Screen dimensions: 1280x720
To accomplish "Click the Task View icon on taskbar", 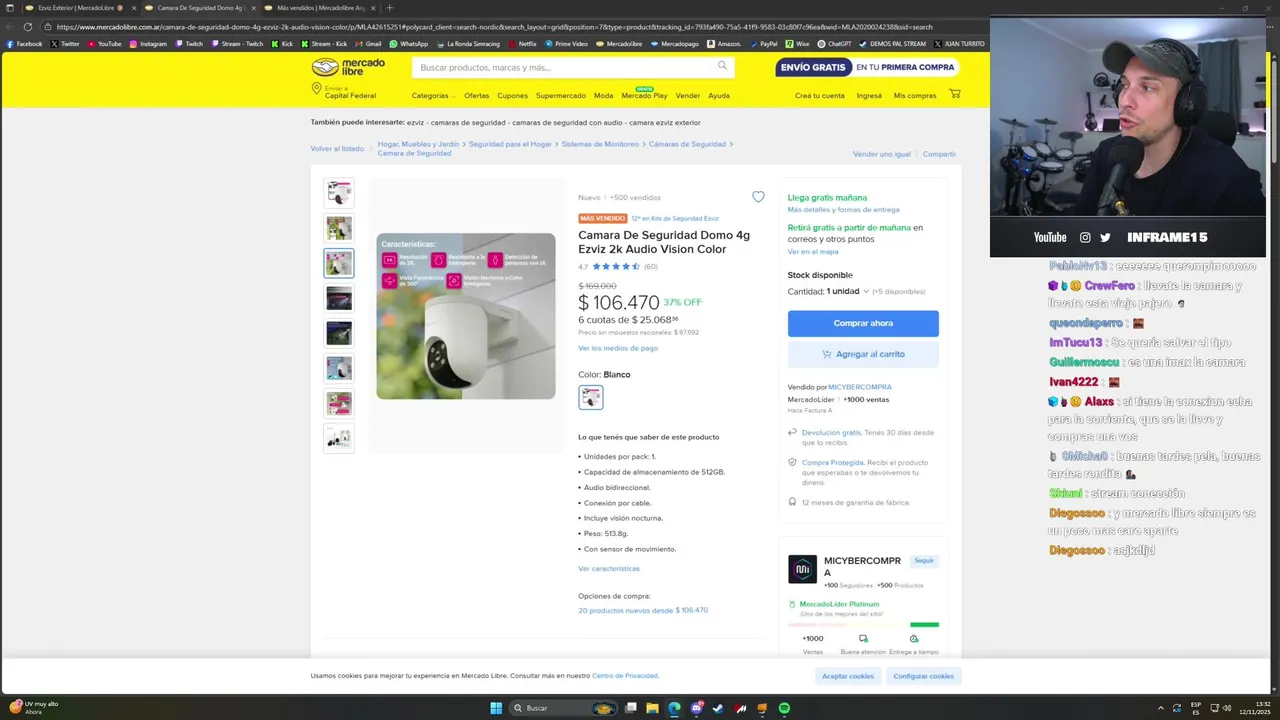I will (x=631, y=708).
